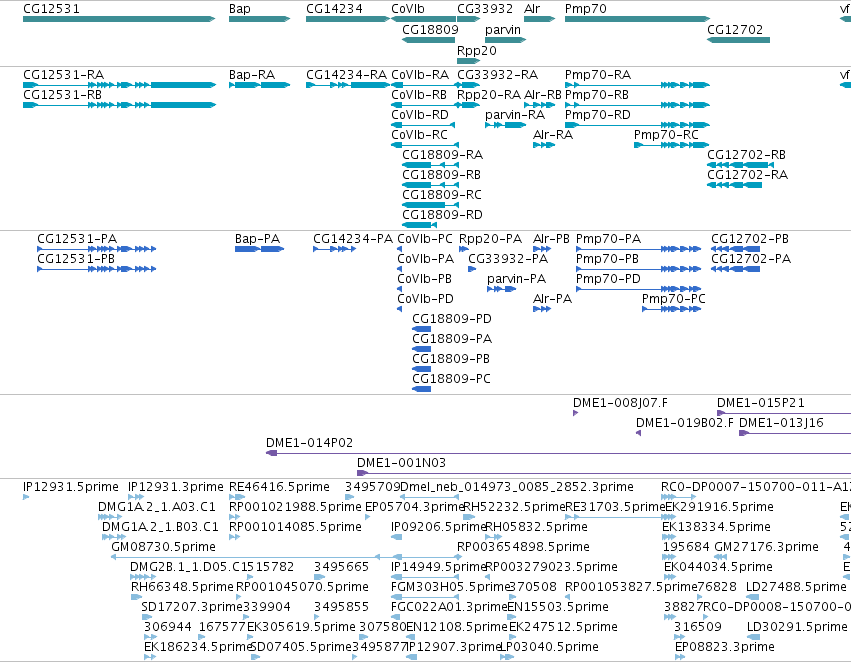Select the CG14234 gene feature
851x662 pixels.
point(348,19)
